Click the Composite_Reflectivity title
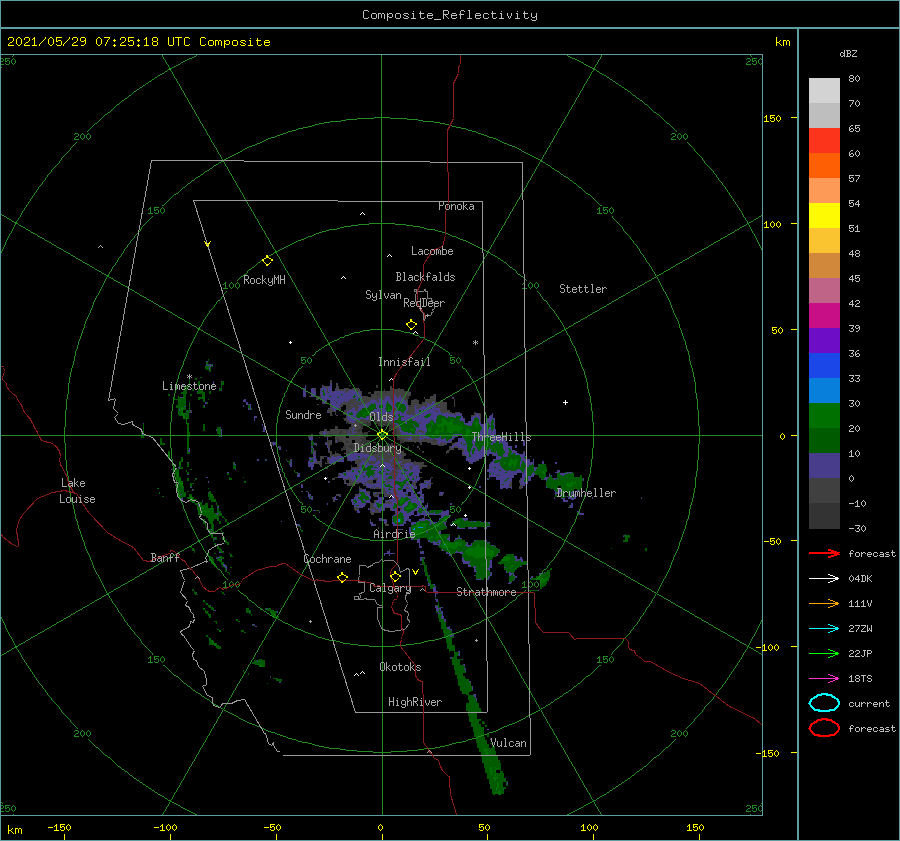 tap(450, 15)
